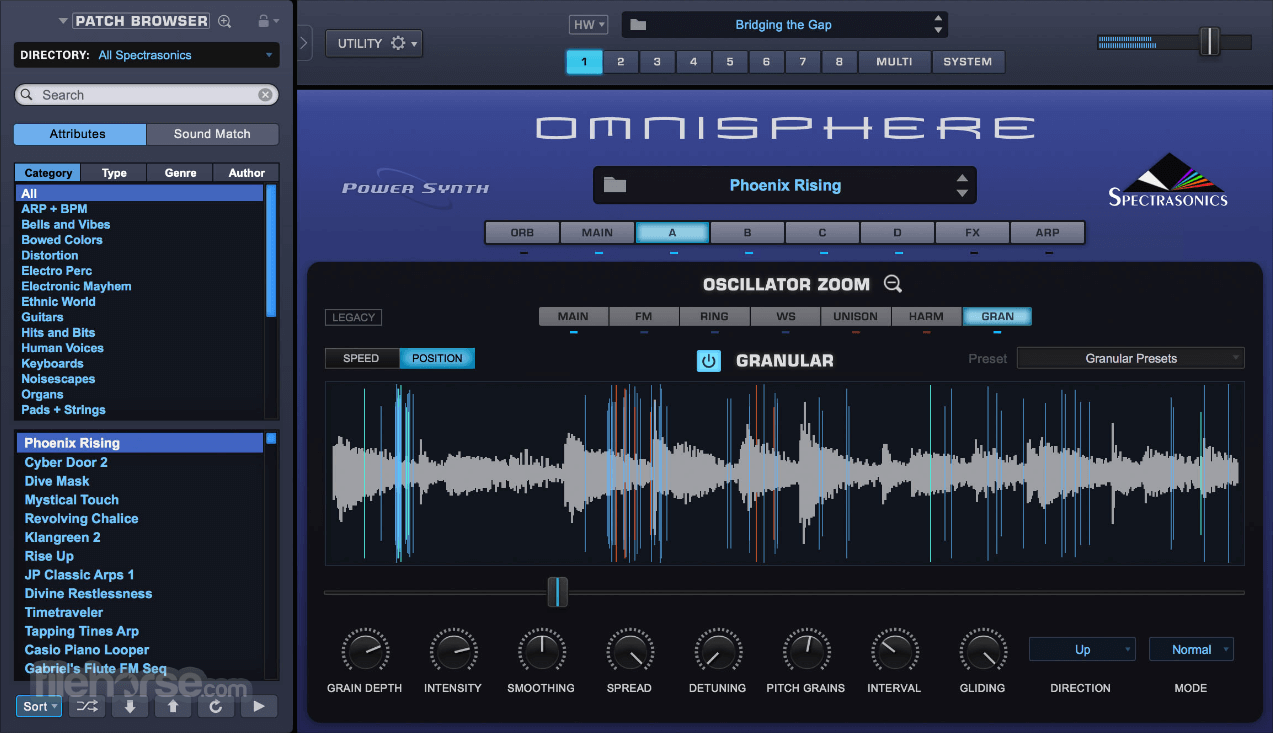Screen dimensions: 1273x733
Task: Click the Pitch Grains knob
Action: point(805,651)
